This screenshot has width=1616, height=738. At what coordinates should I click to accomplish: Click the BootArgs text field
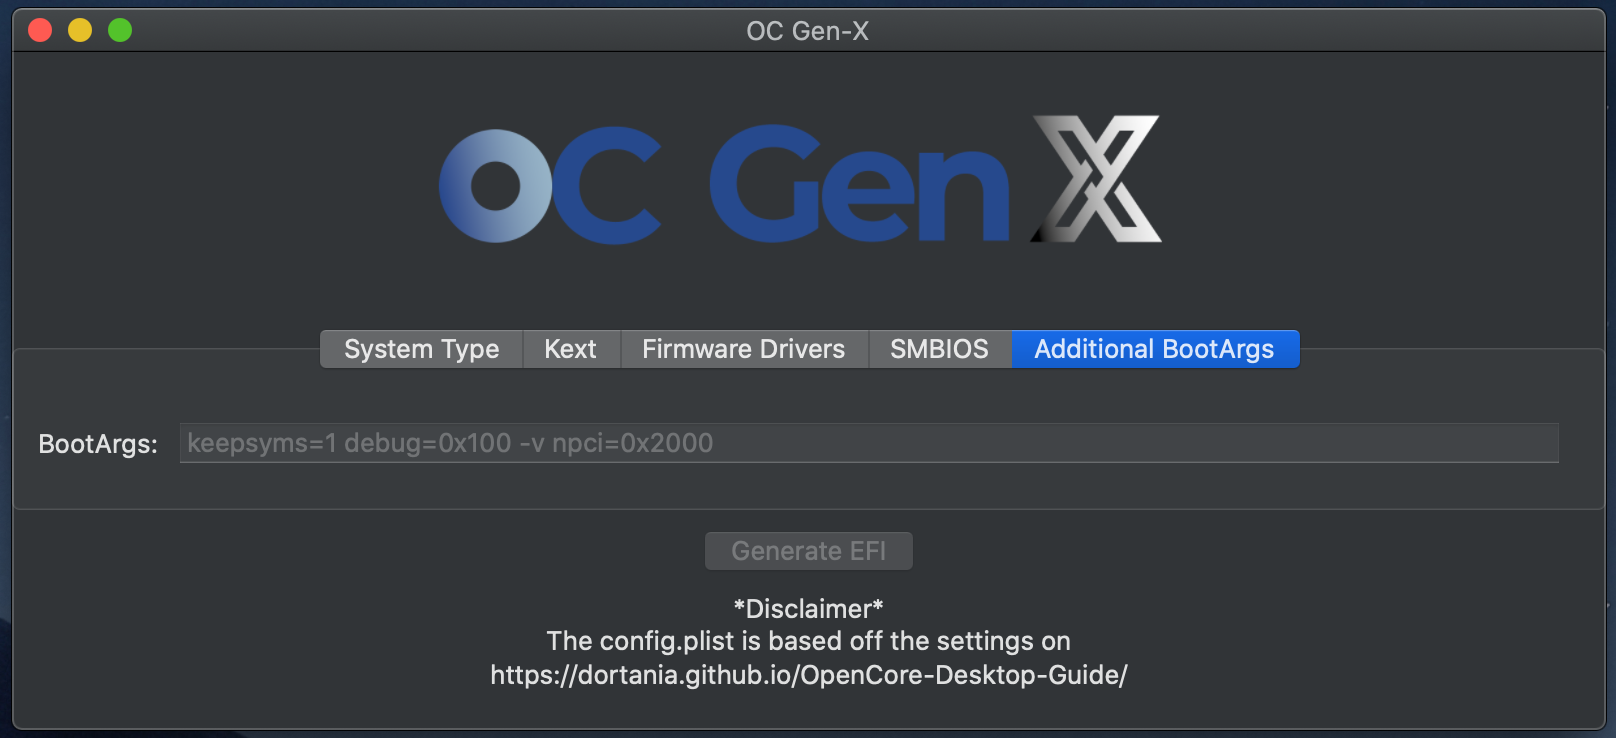coord(868,443)
